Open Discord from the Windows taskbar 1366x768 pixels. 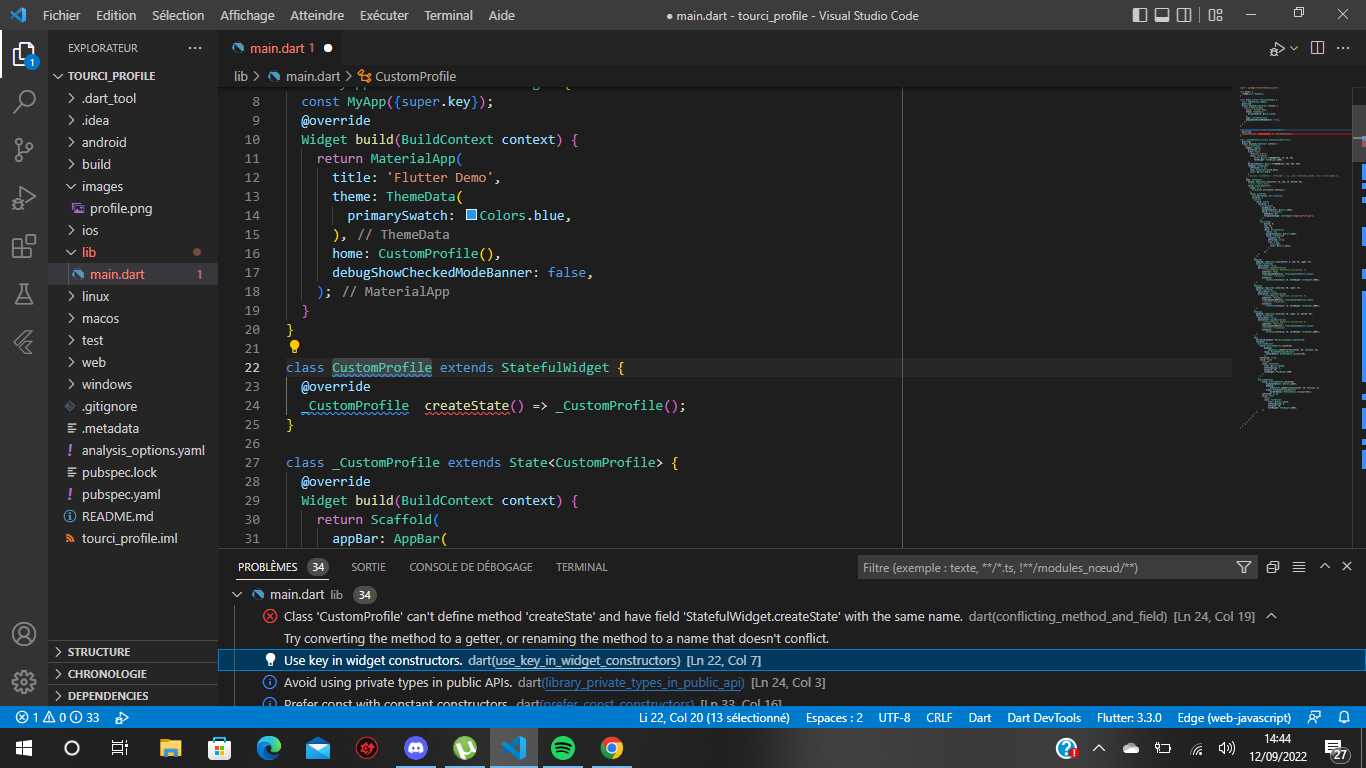tap(416, 748)
